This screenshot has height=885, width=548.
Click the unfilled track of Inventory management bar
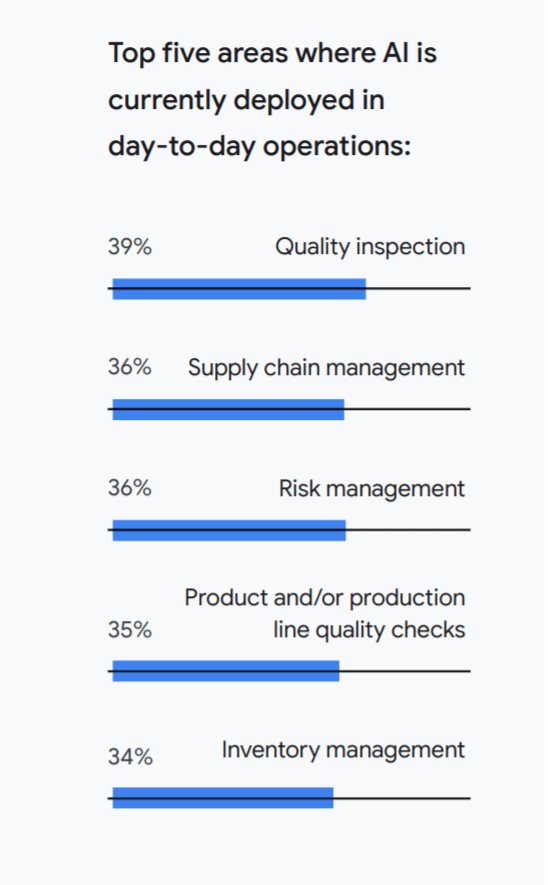(x=402, y=798)
